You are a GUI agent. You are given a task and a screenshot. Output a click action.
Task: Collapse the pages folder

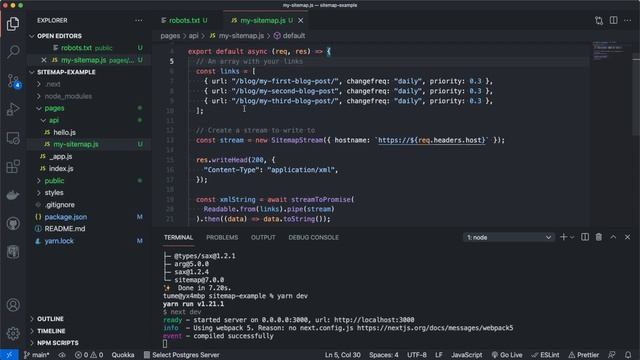(54, 108)
